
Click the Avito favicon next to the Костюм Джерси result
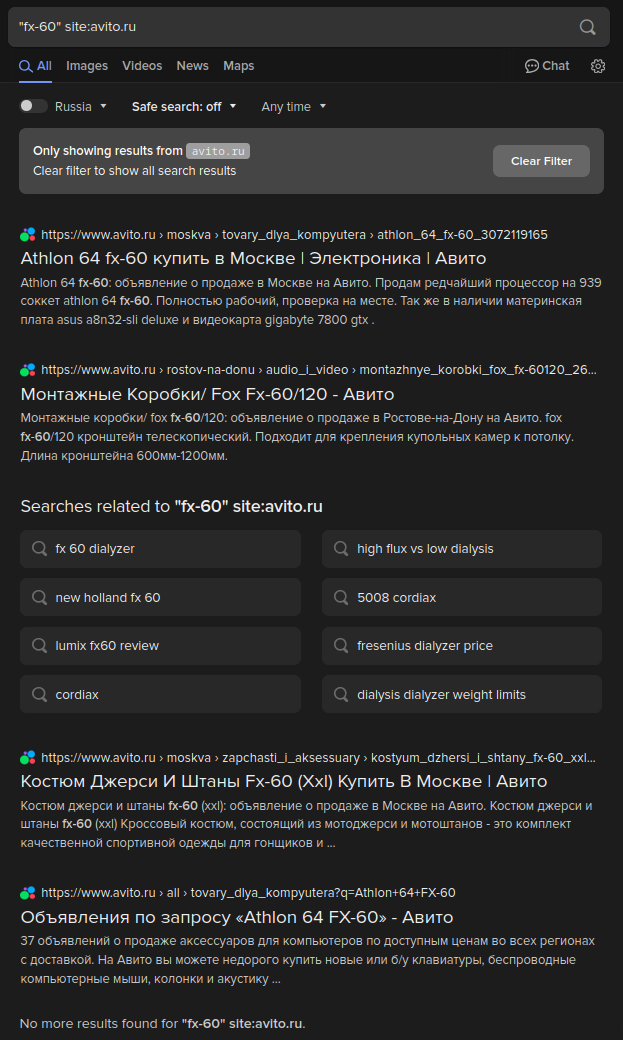tap(28, 758)
